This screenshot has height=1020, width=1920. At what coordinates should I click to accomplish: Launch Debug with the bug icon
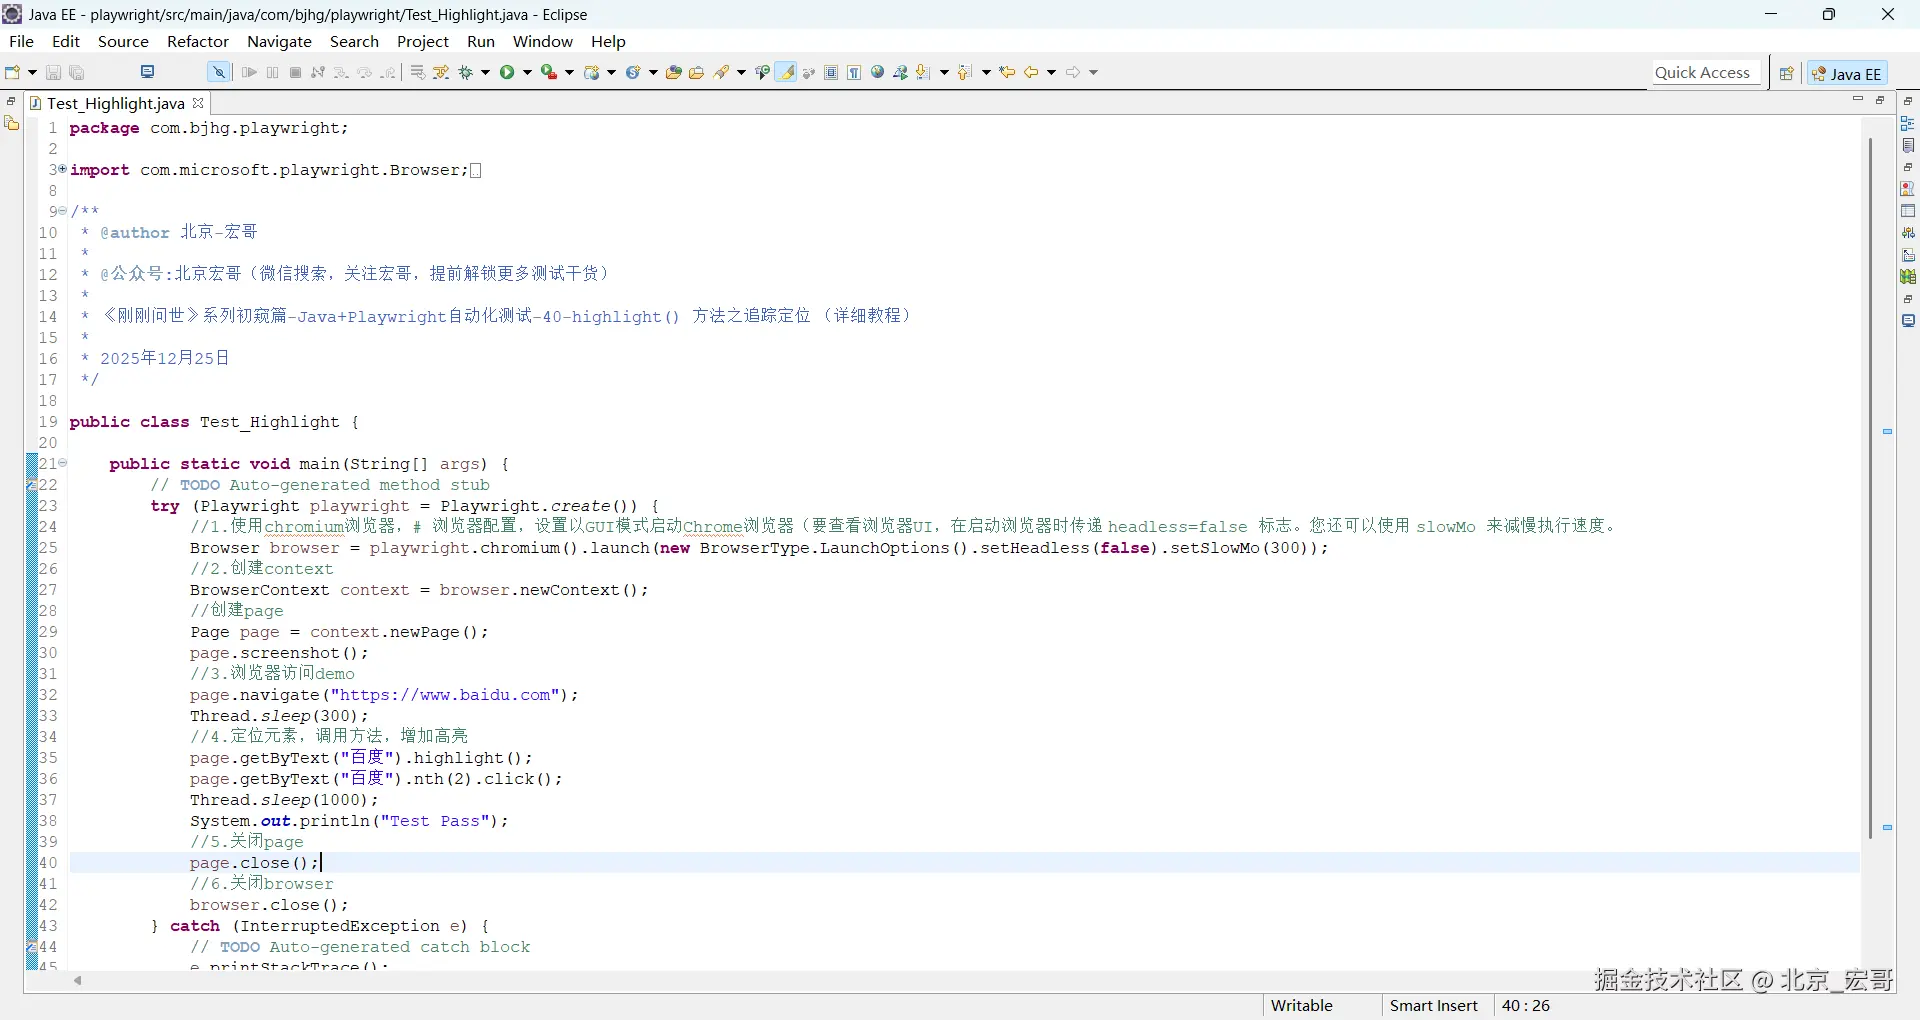[466, 72]
